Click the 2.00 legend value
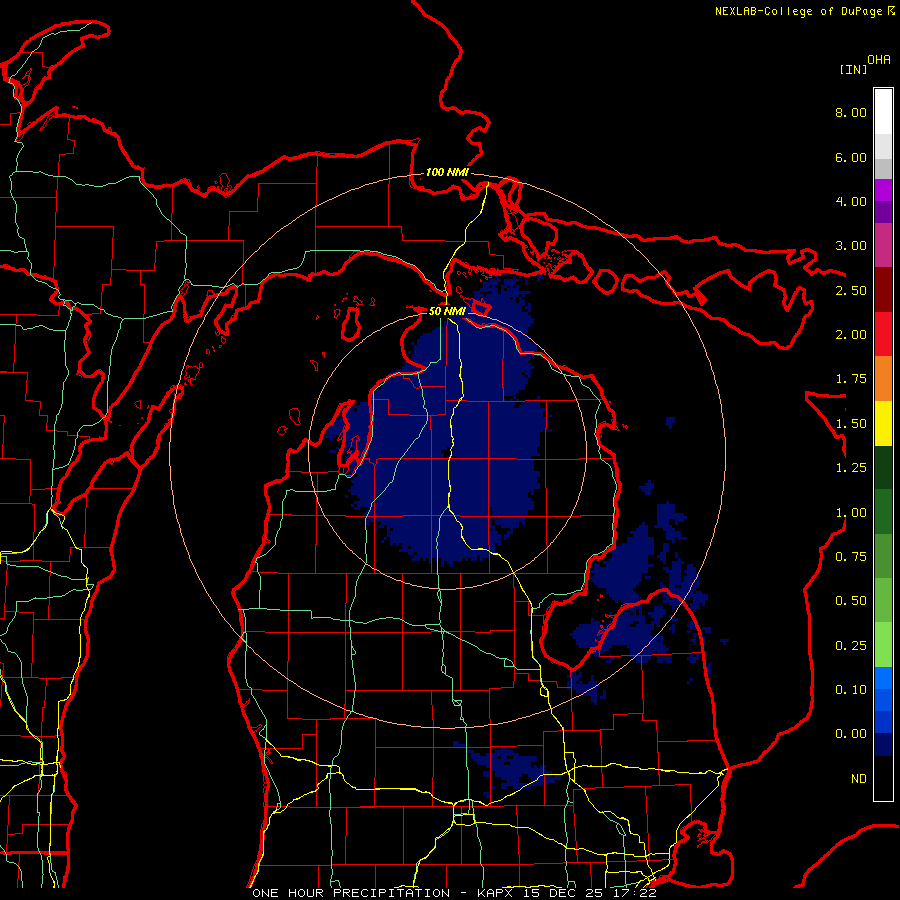Image resolution: width=900 pixels, height=900 pixels. point(851,335)
